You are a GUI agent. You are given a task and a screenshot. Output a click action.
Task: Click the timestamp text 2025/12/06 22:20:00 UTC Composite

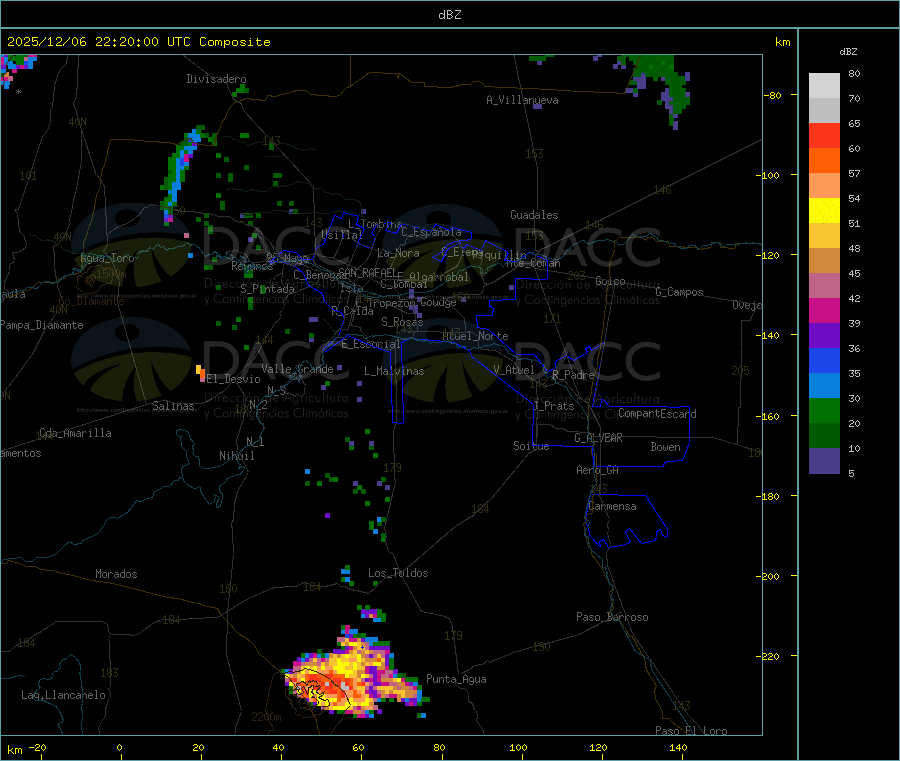[x=138, y=42]
